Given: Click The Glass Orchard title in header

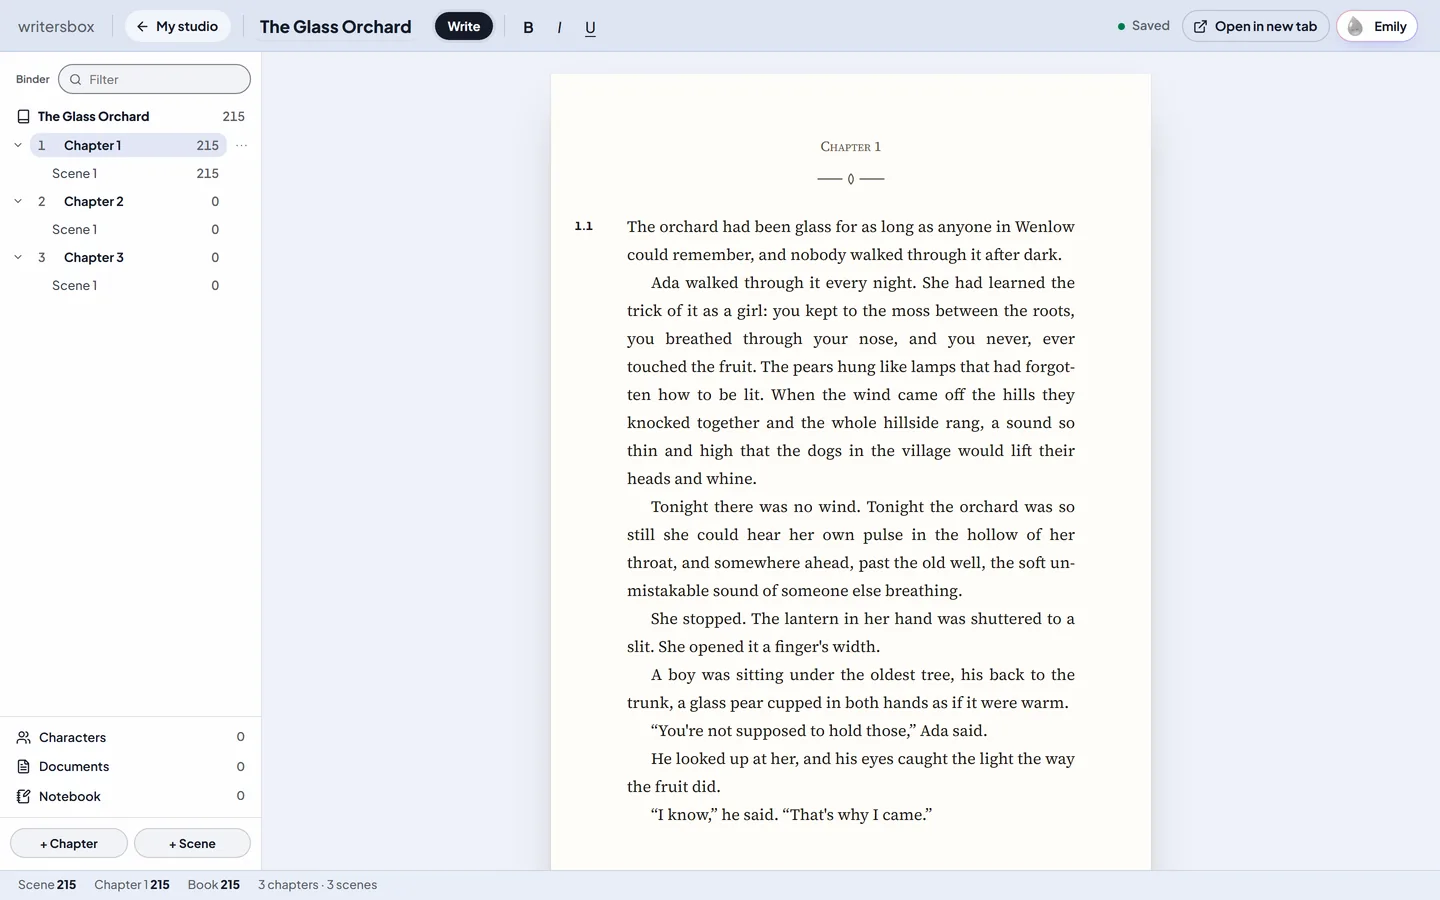Looking at the screenshot, I should click(335, 27).
